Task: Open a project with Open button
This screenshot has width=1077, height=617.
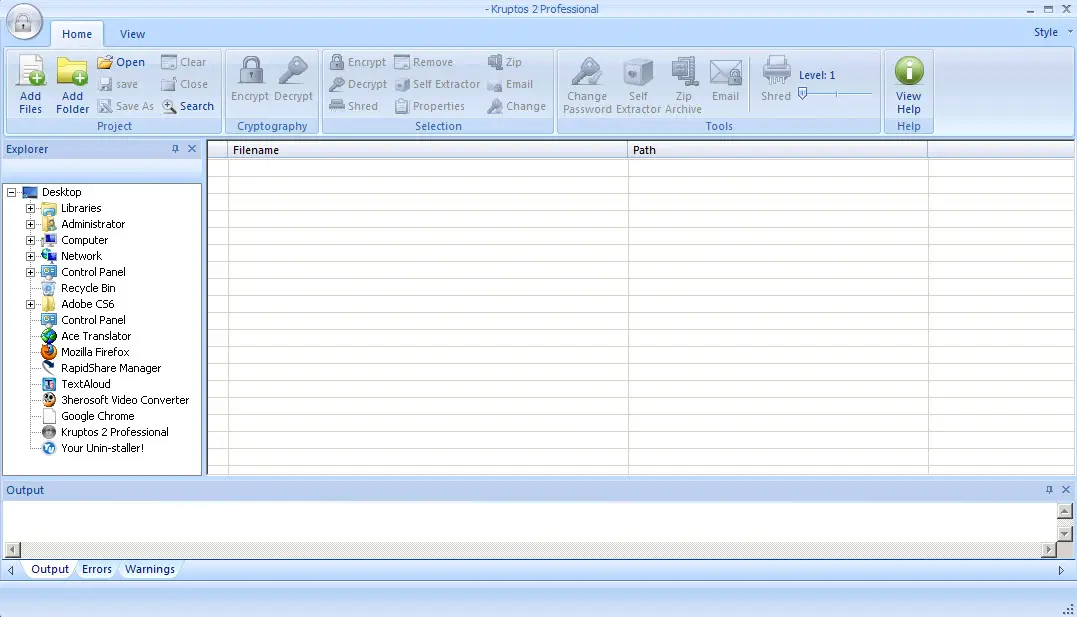Action: [121, 62]
